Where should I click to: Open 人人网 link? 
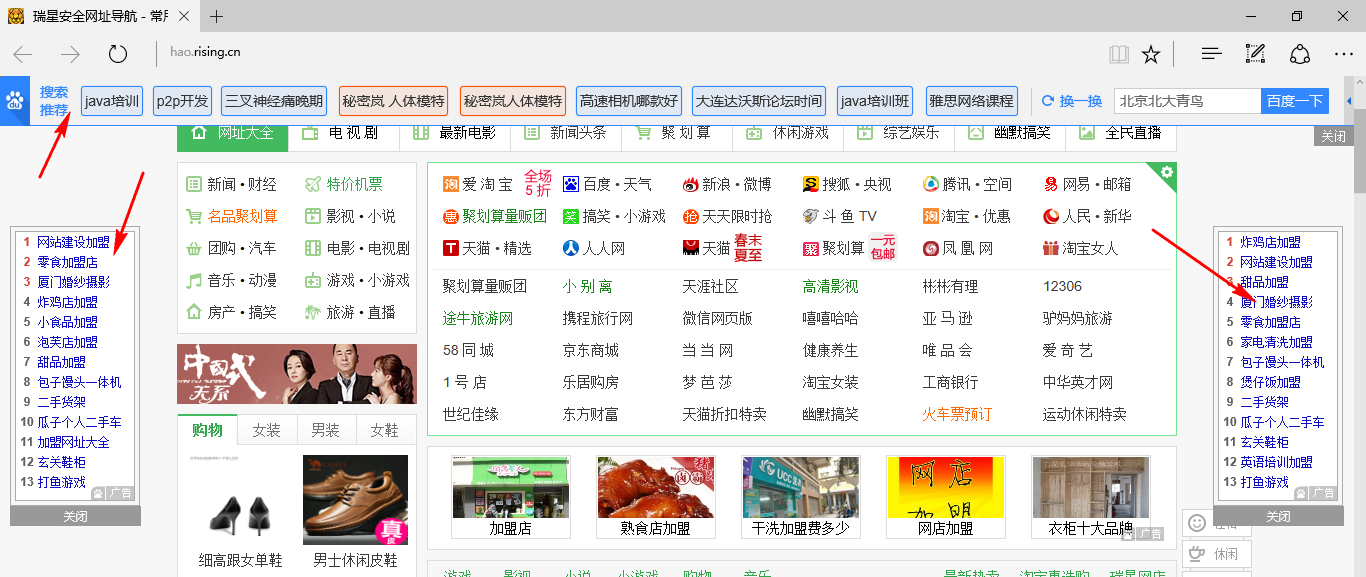click(x=594, y=248)
